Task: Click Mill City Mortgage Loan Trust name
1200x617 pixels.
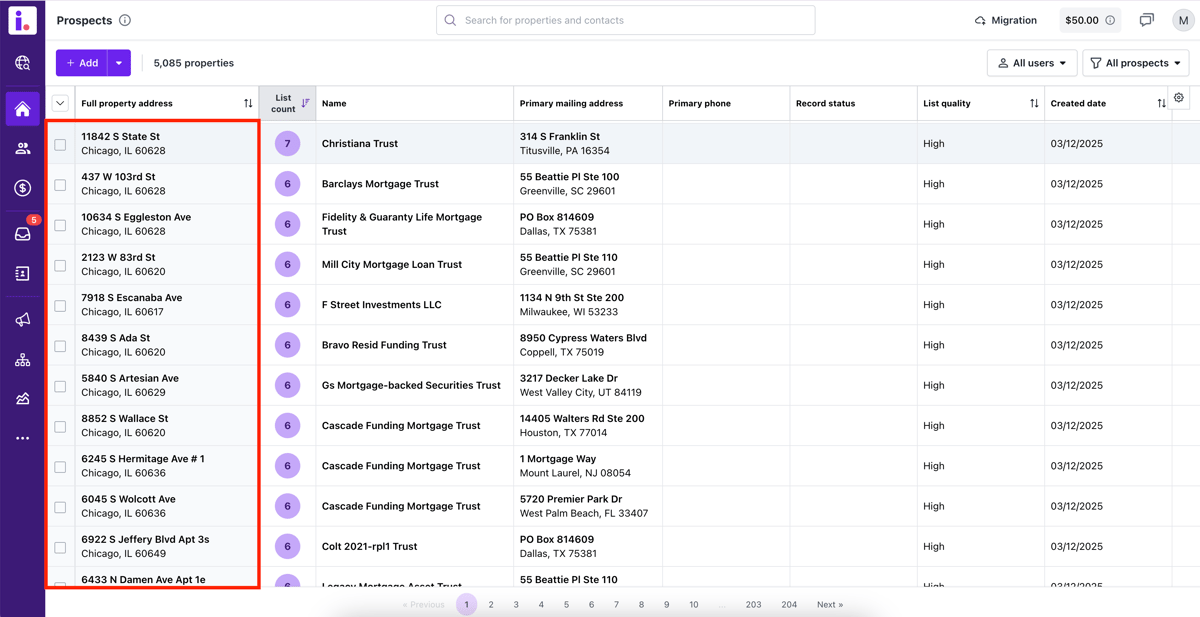Action: point(392,265)
